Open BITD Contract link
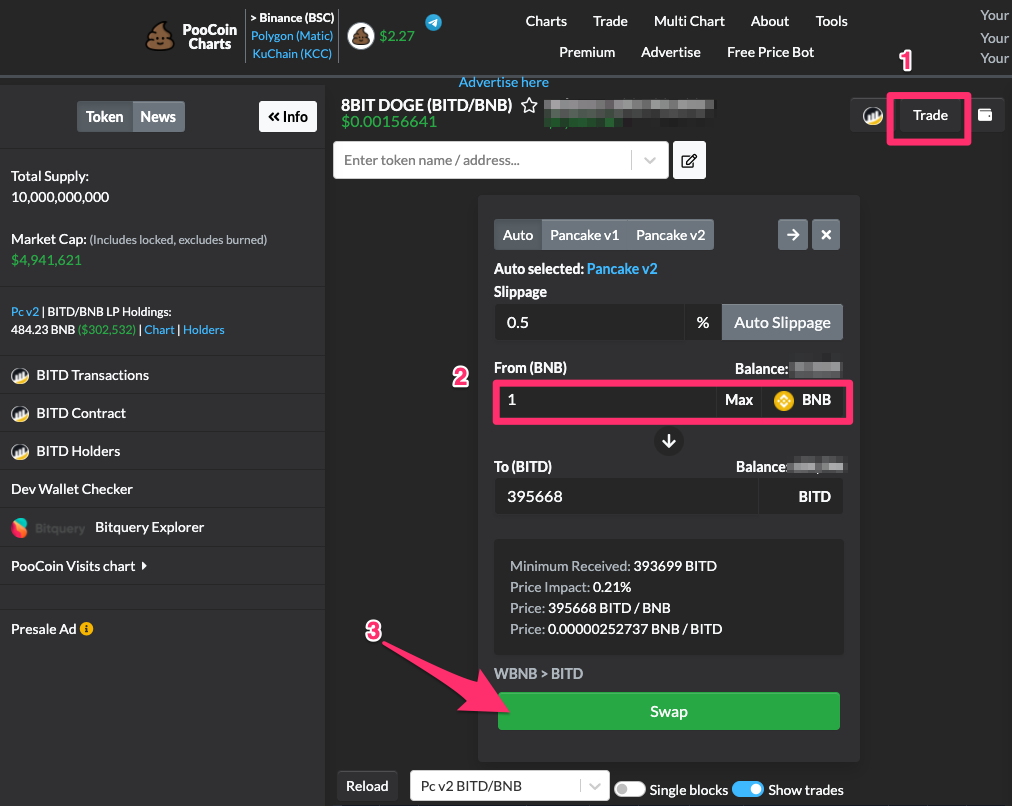The image size is (1012, 806). [x=81, y=413]
